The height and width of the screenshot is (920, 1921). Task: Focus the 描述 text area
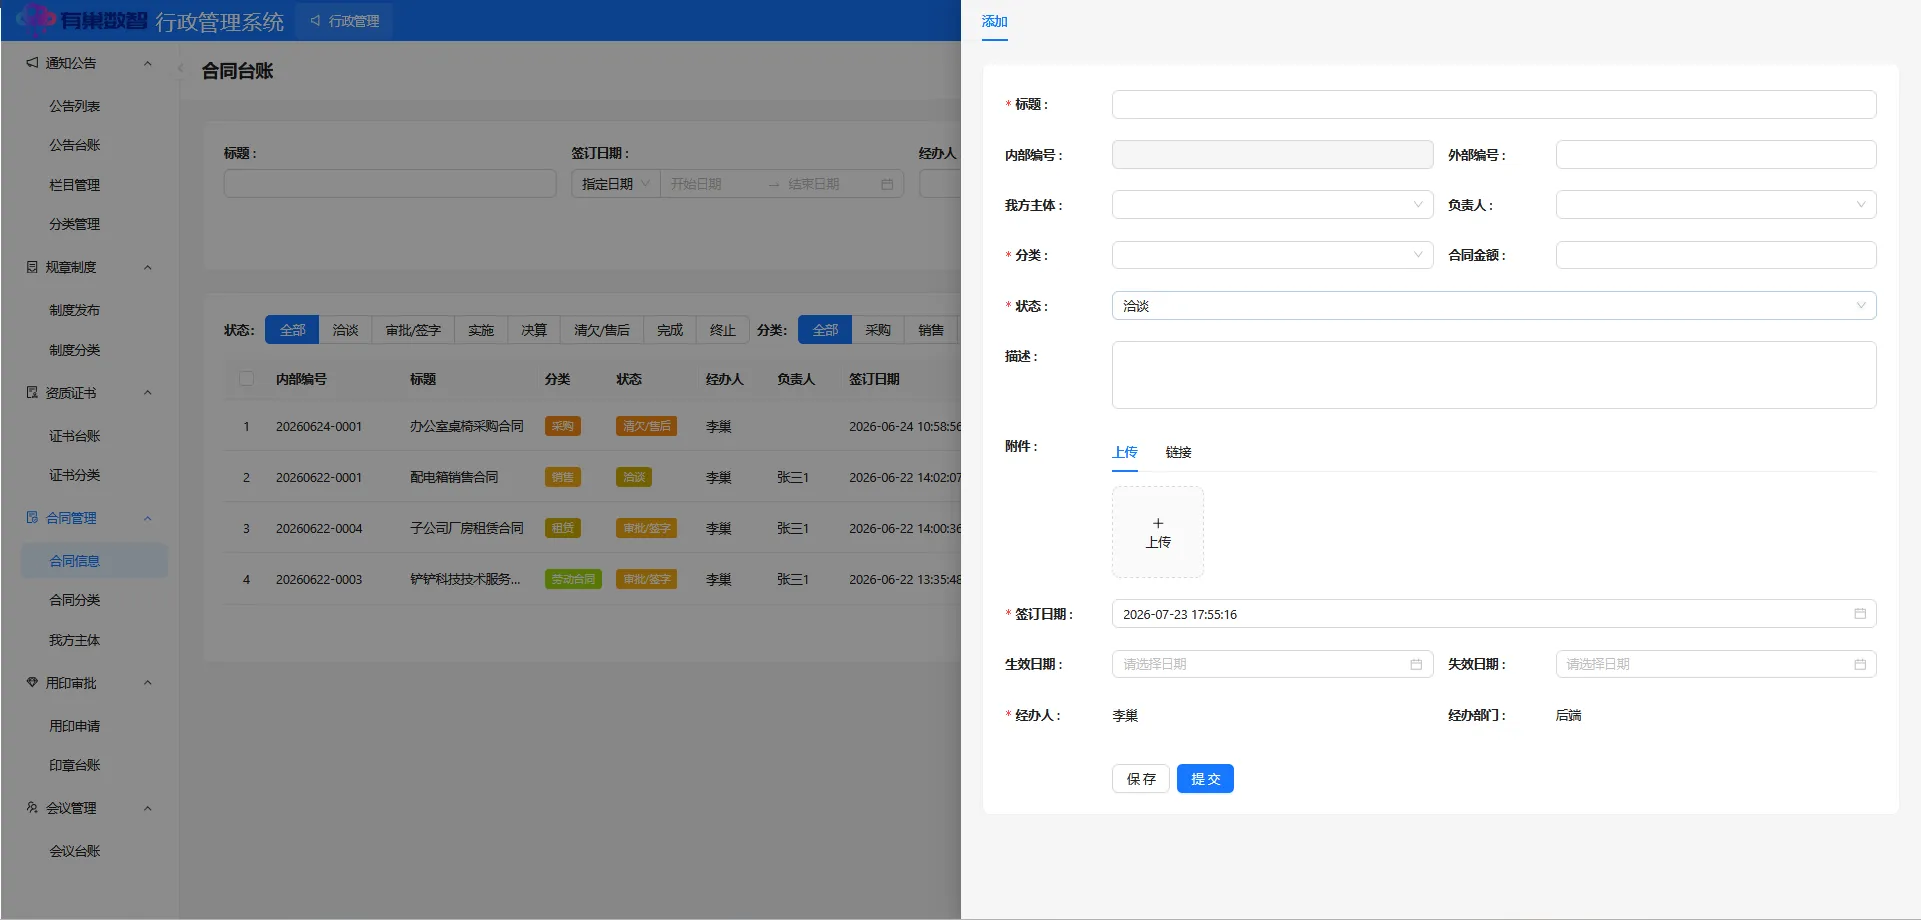[1494, 375]
